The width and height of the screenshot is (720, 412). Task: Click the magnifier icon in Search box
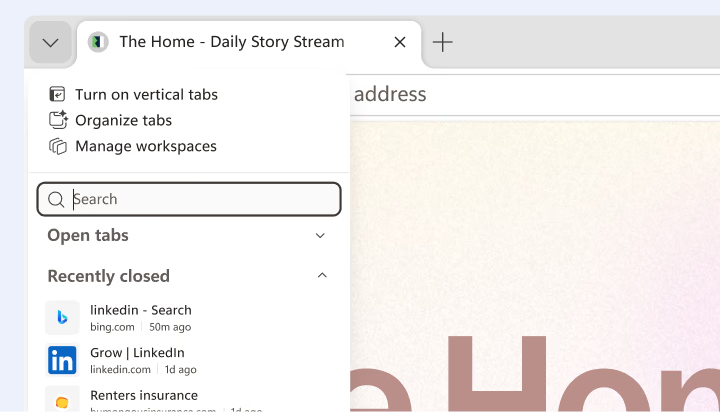coord(56,199)
